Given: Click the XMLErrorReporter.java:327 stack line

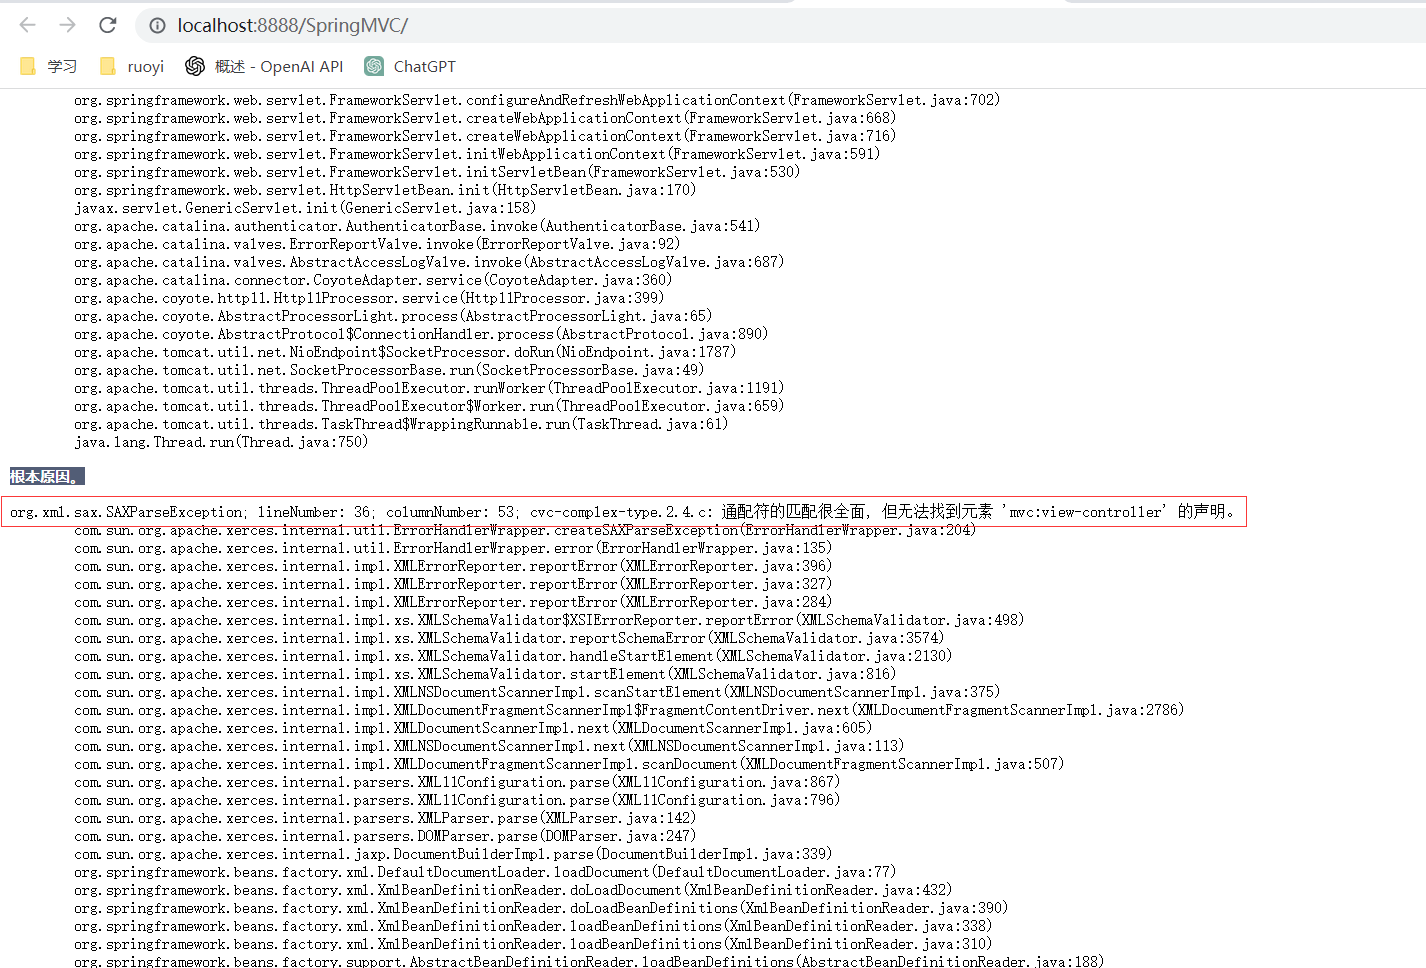Looking at the screenshot, I should point(453,584).
